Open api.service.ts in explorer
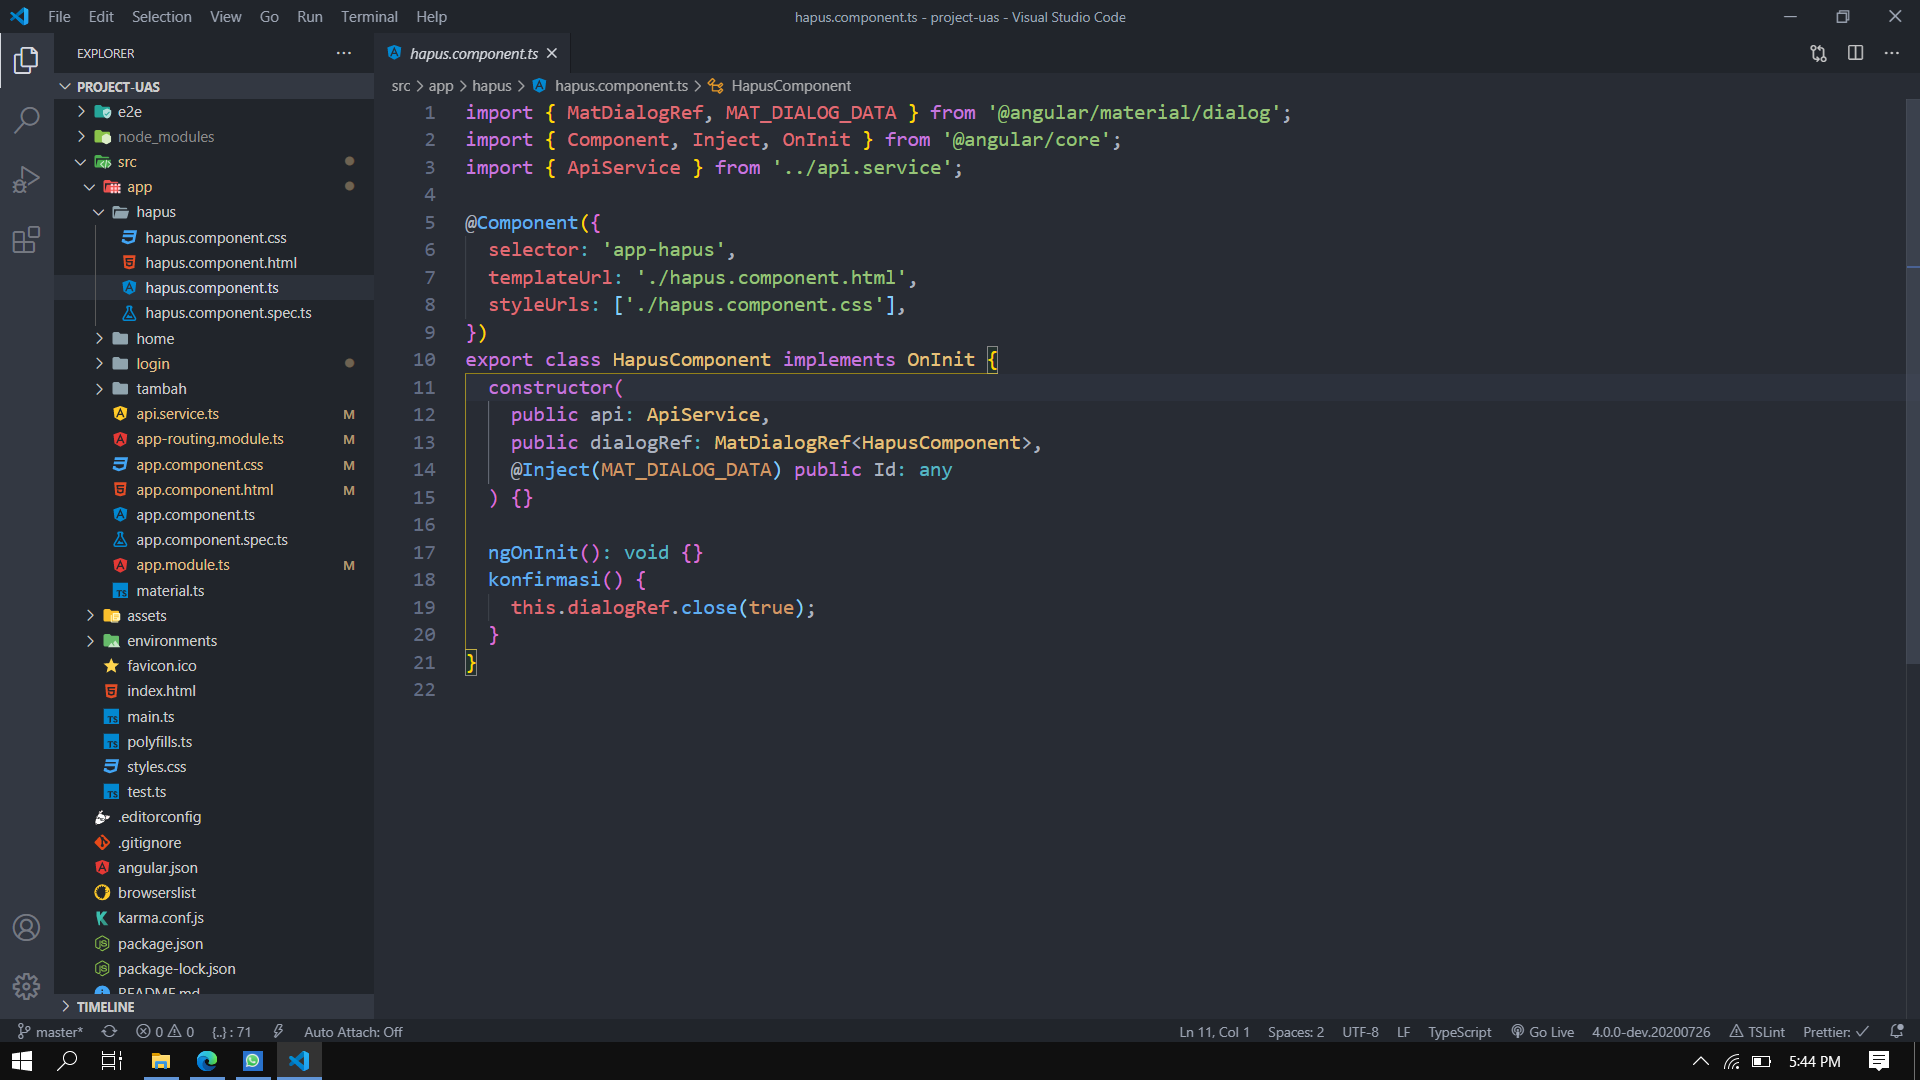Viewport: 1920px width, 1080px height. coord(215,414)
